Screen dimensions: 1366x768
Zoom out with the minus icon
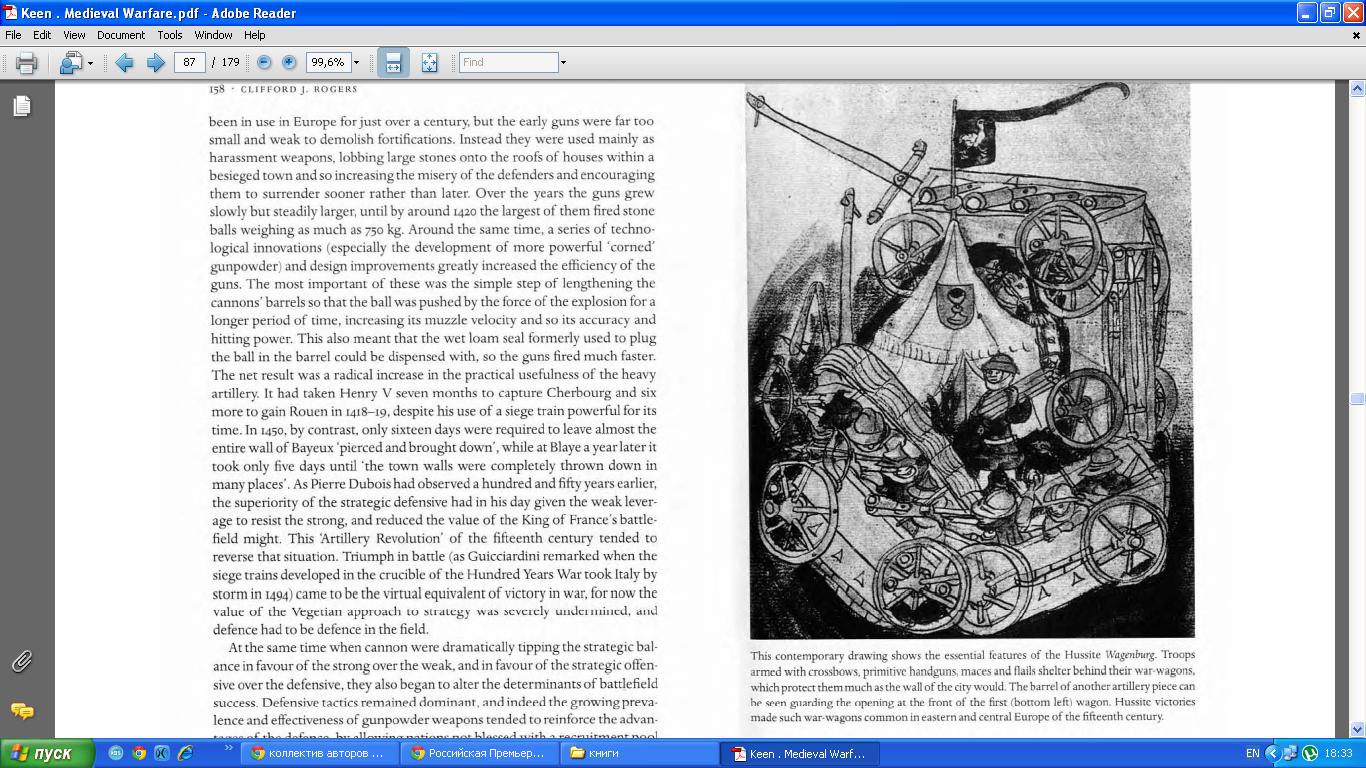click(x=264, y=62)
